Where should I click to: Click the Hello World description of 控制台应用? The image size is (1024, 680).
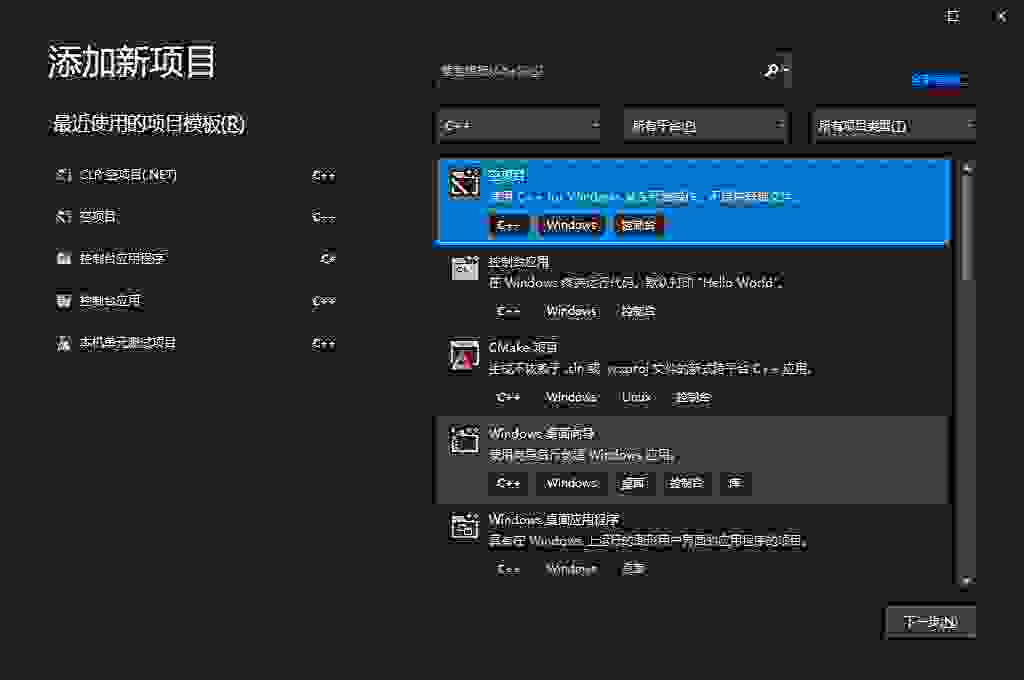click(635, 282)
